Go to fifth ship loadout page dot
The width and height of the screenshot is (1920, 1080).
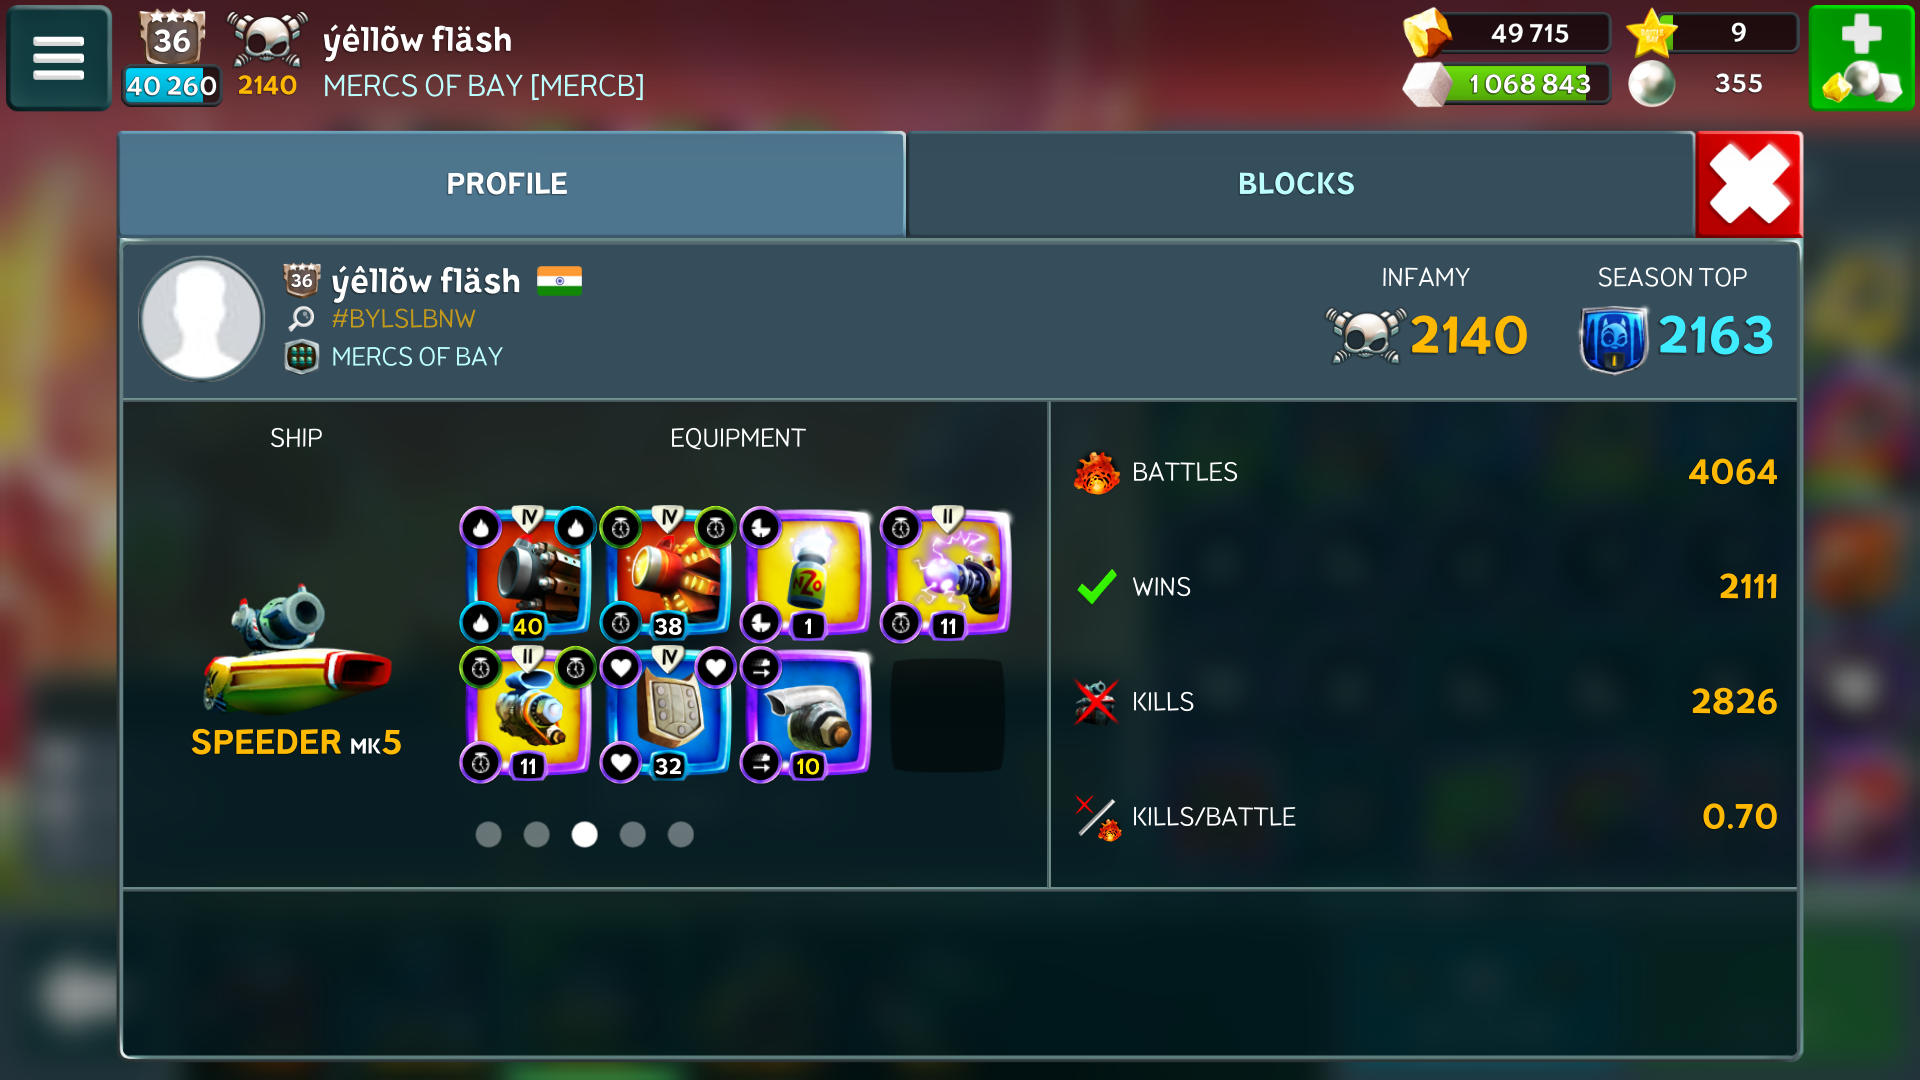pyautogui.click(x=680, y=834)
